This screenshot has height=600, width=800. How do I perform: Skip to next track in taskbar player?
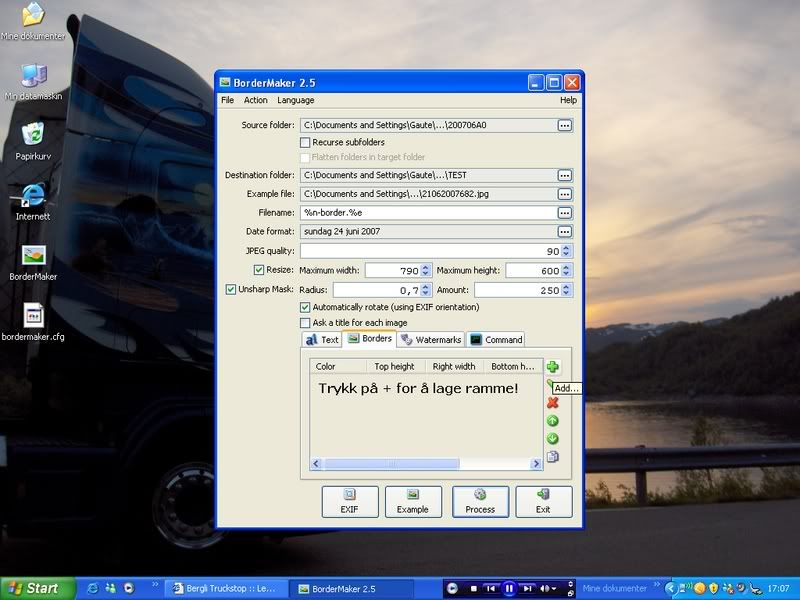pyautogui.click(x=528, y=589)
